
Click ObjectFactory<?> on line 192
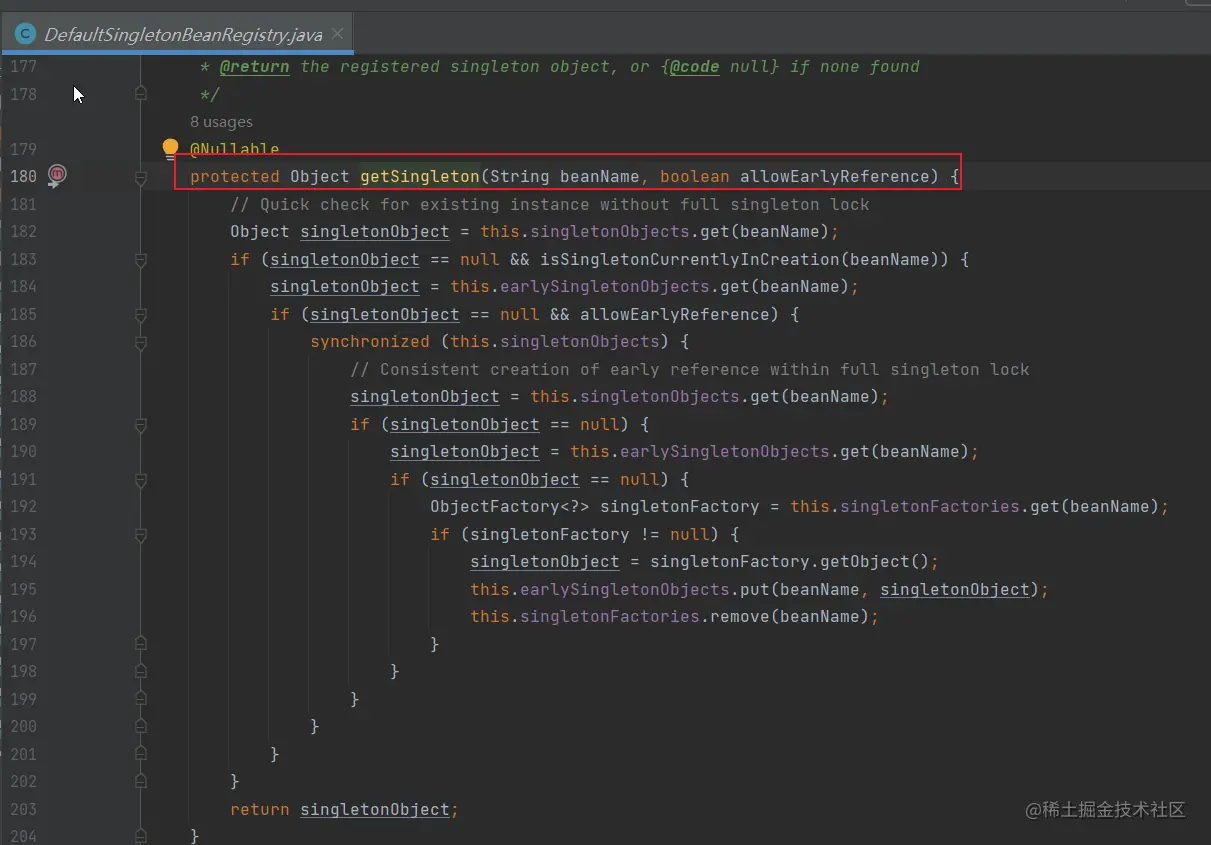[x=510, y=506]
